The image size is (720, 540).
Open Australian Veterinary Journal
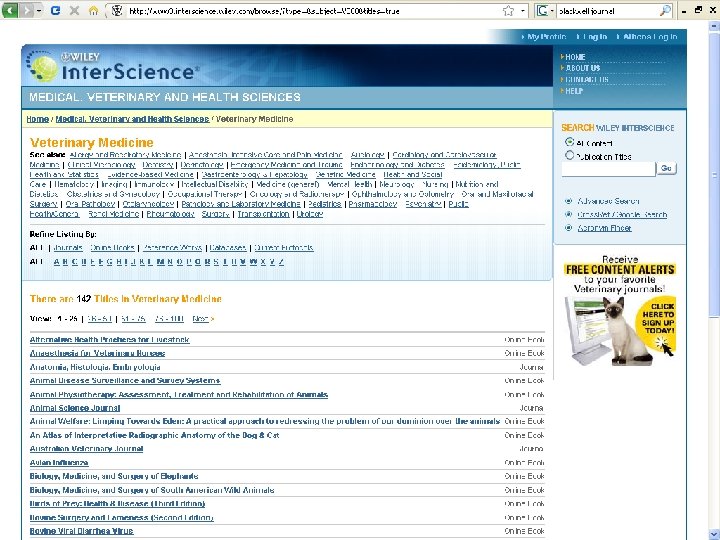click(86, 449)
